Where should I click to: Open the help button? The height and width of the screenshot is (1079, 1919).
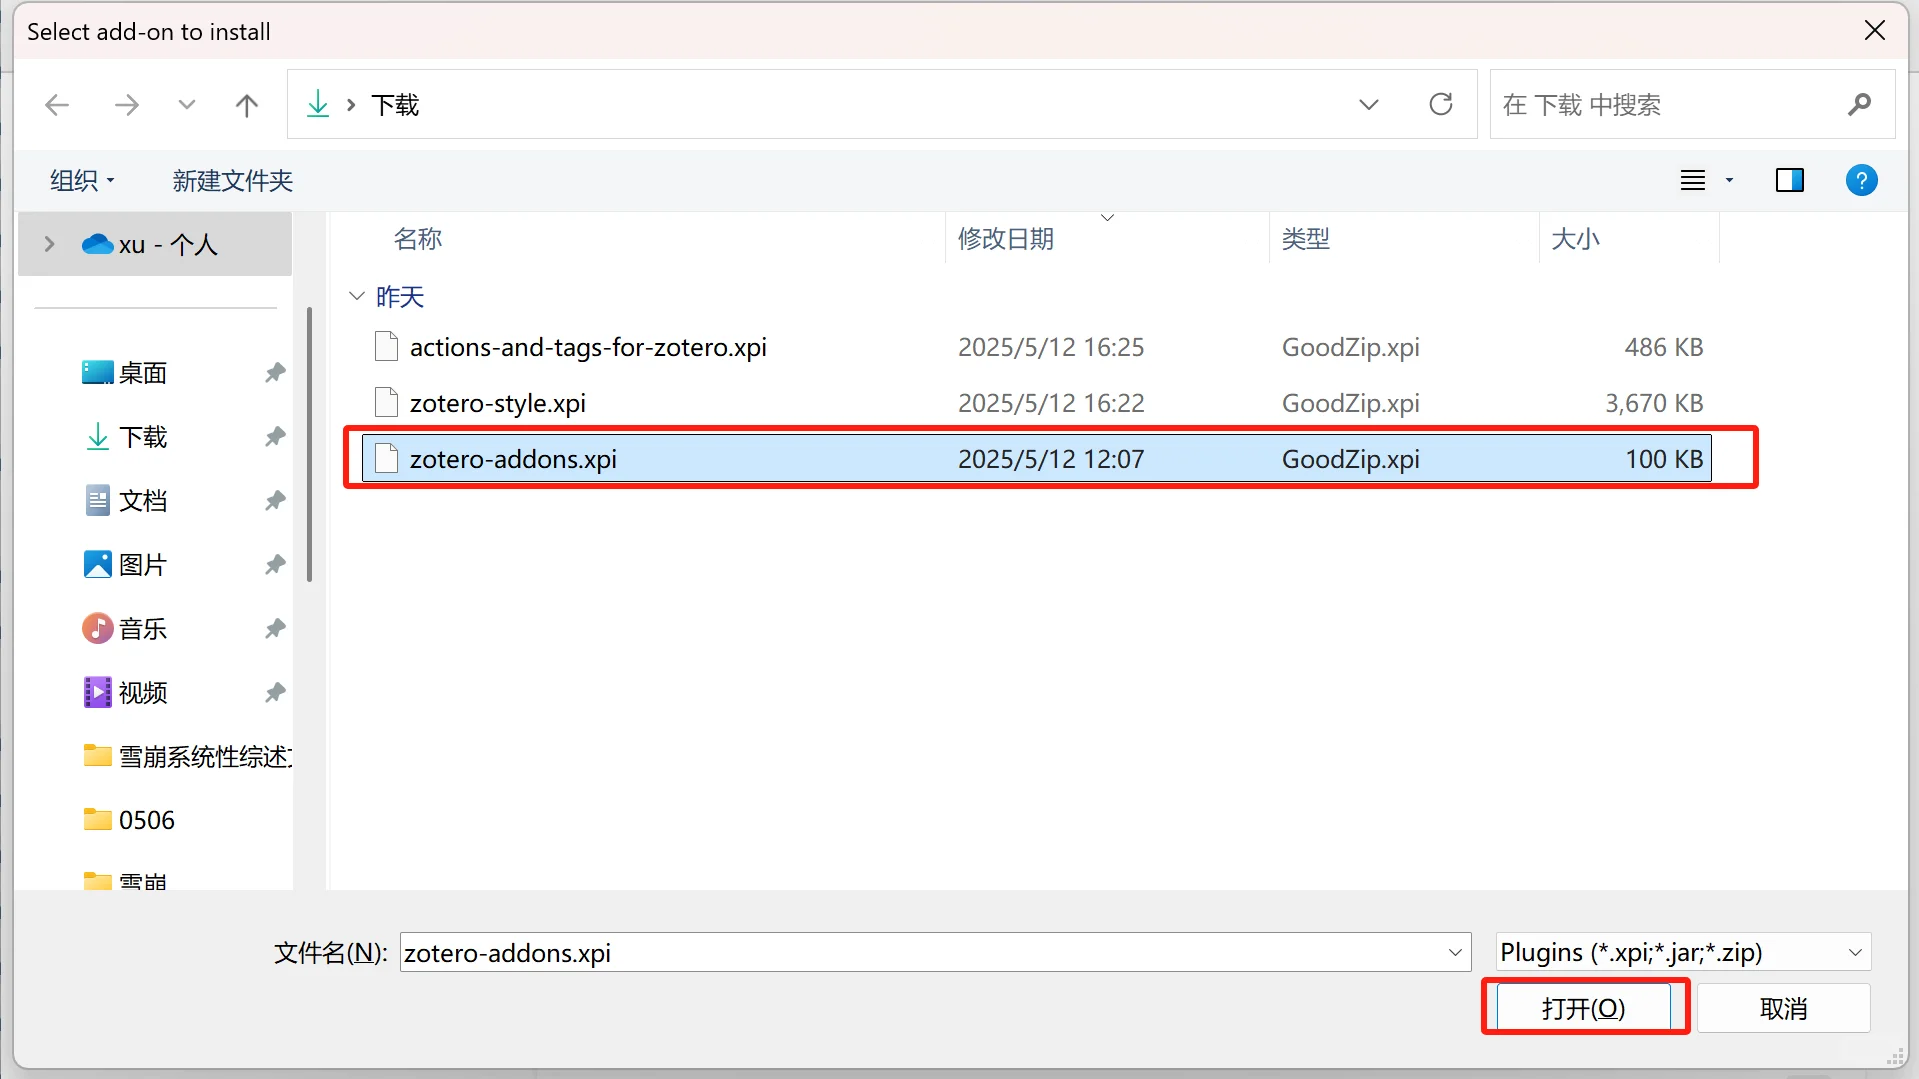click(1861, 181)
